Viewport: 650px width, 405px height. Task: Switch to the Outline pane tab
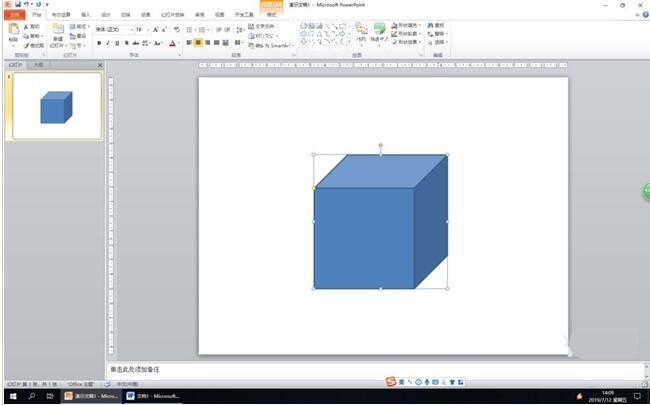[x=39, y=65]
